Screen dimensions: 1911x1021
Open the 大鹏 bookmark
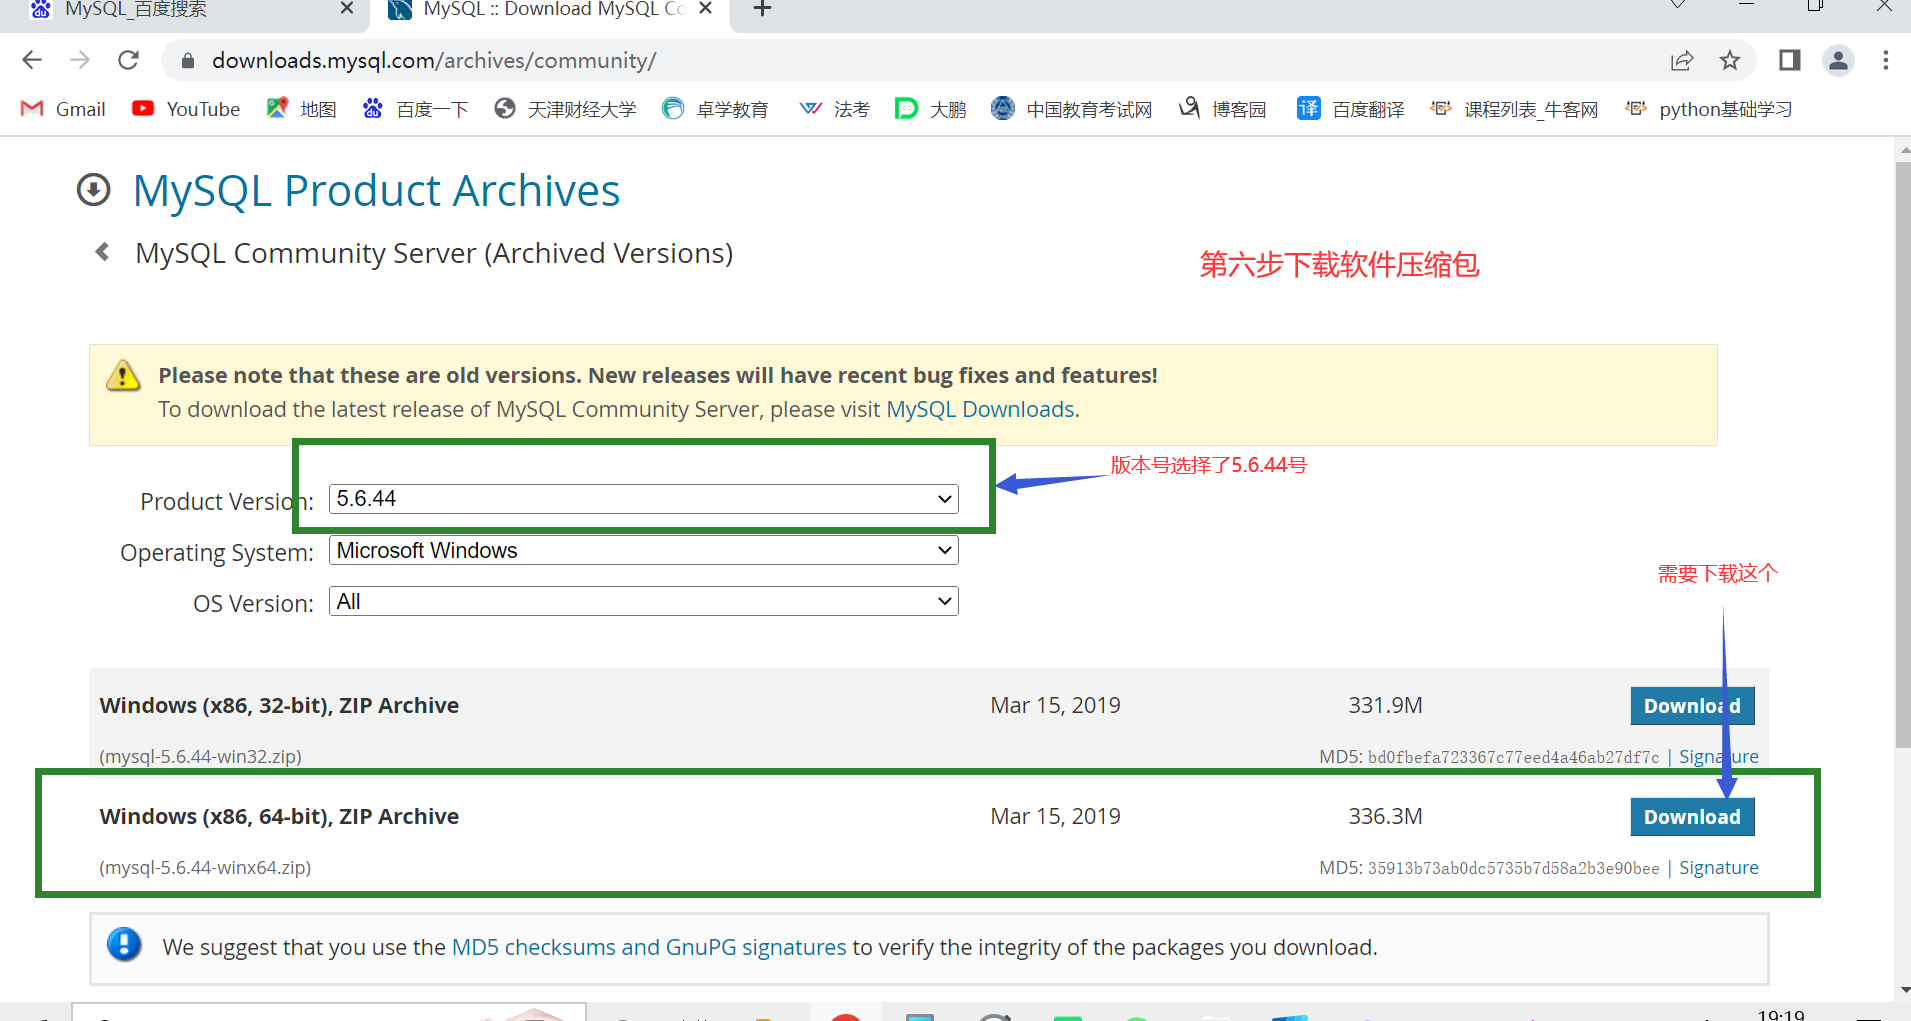[931, 109]
